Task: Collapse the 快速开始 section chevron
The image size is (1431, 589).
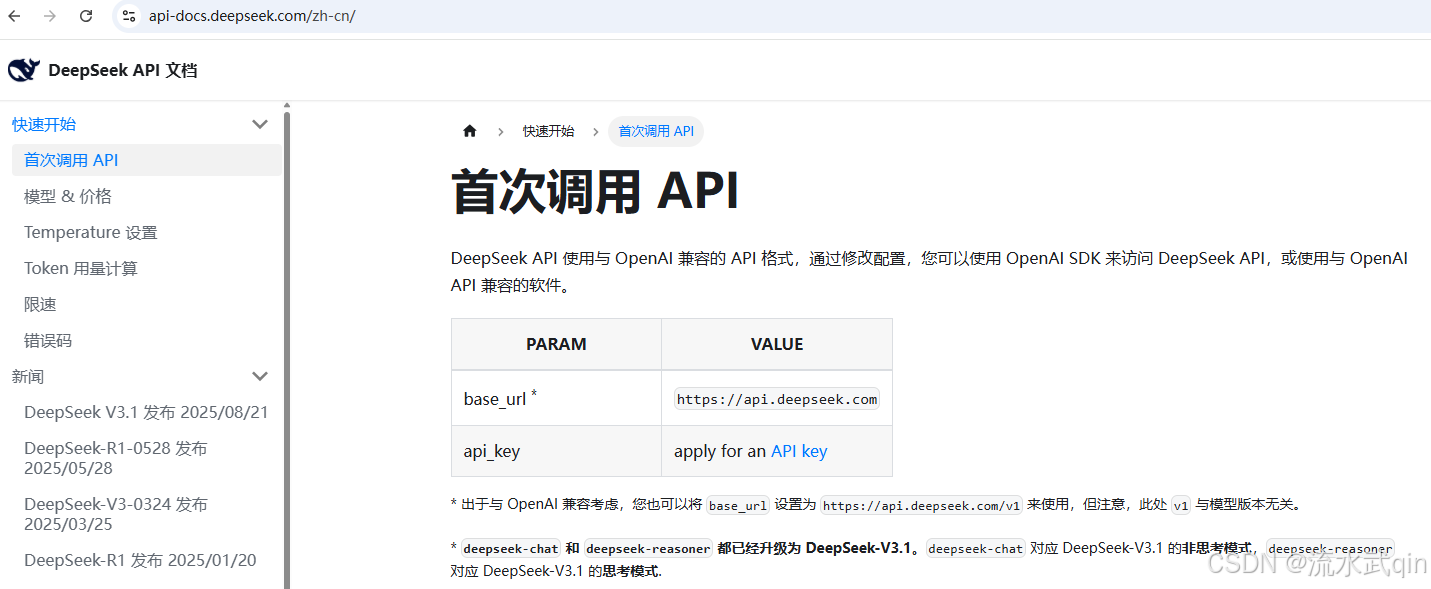Action: point(260,124)
